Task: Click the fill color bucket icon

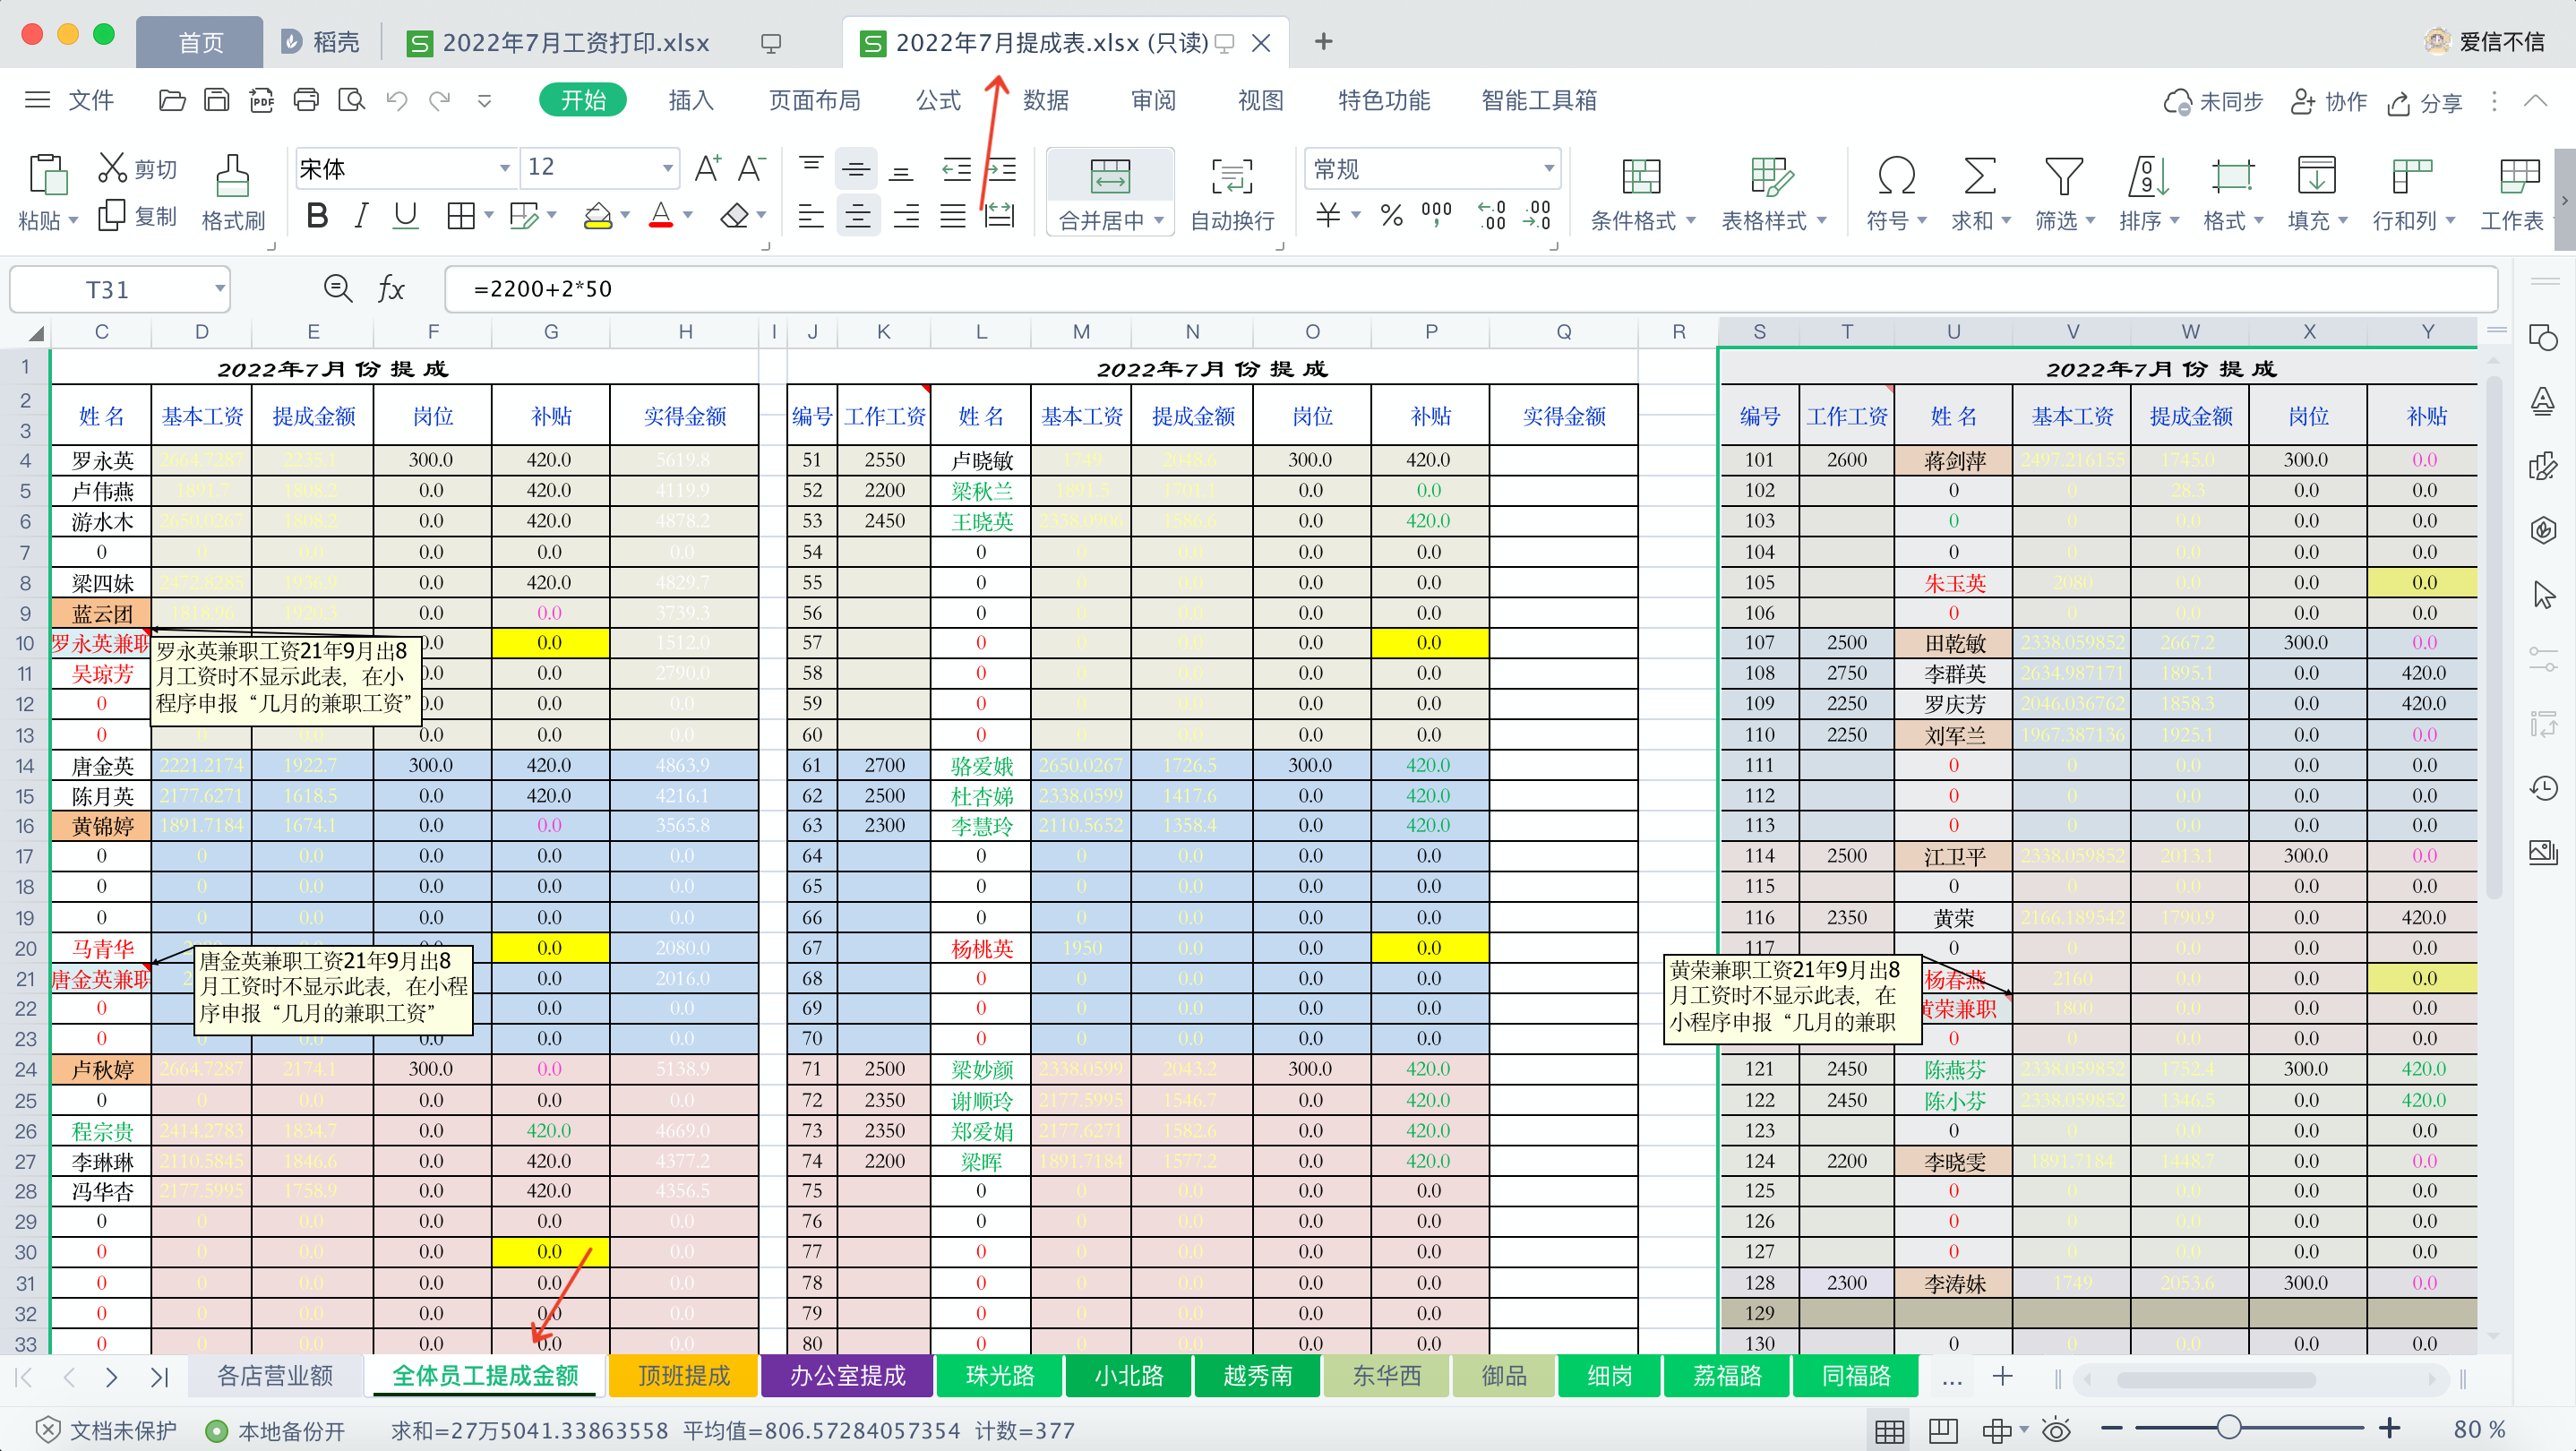Action: (598, 215)
